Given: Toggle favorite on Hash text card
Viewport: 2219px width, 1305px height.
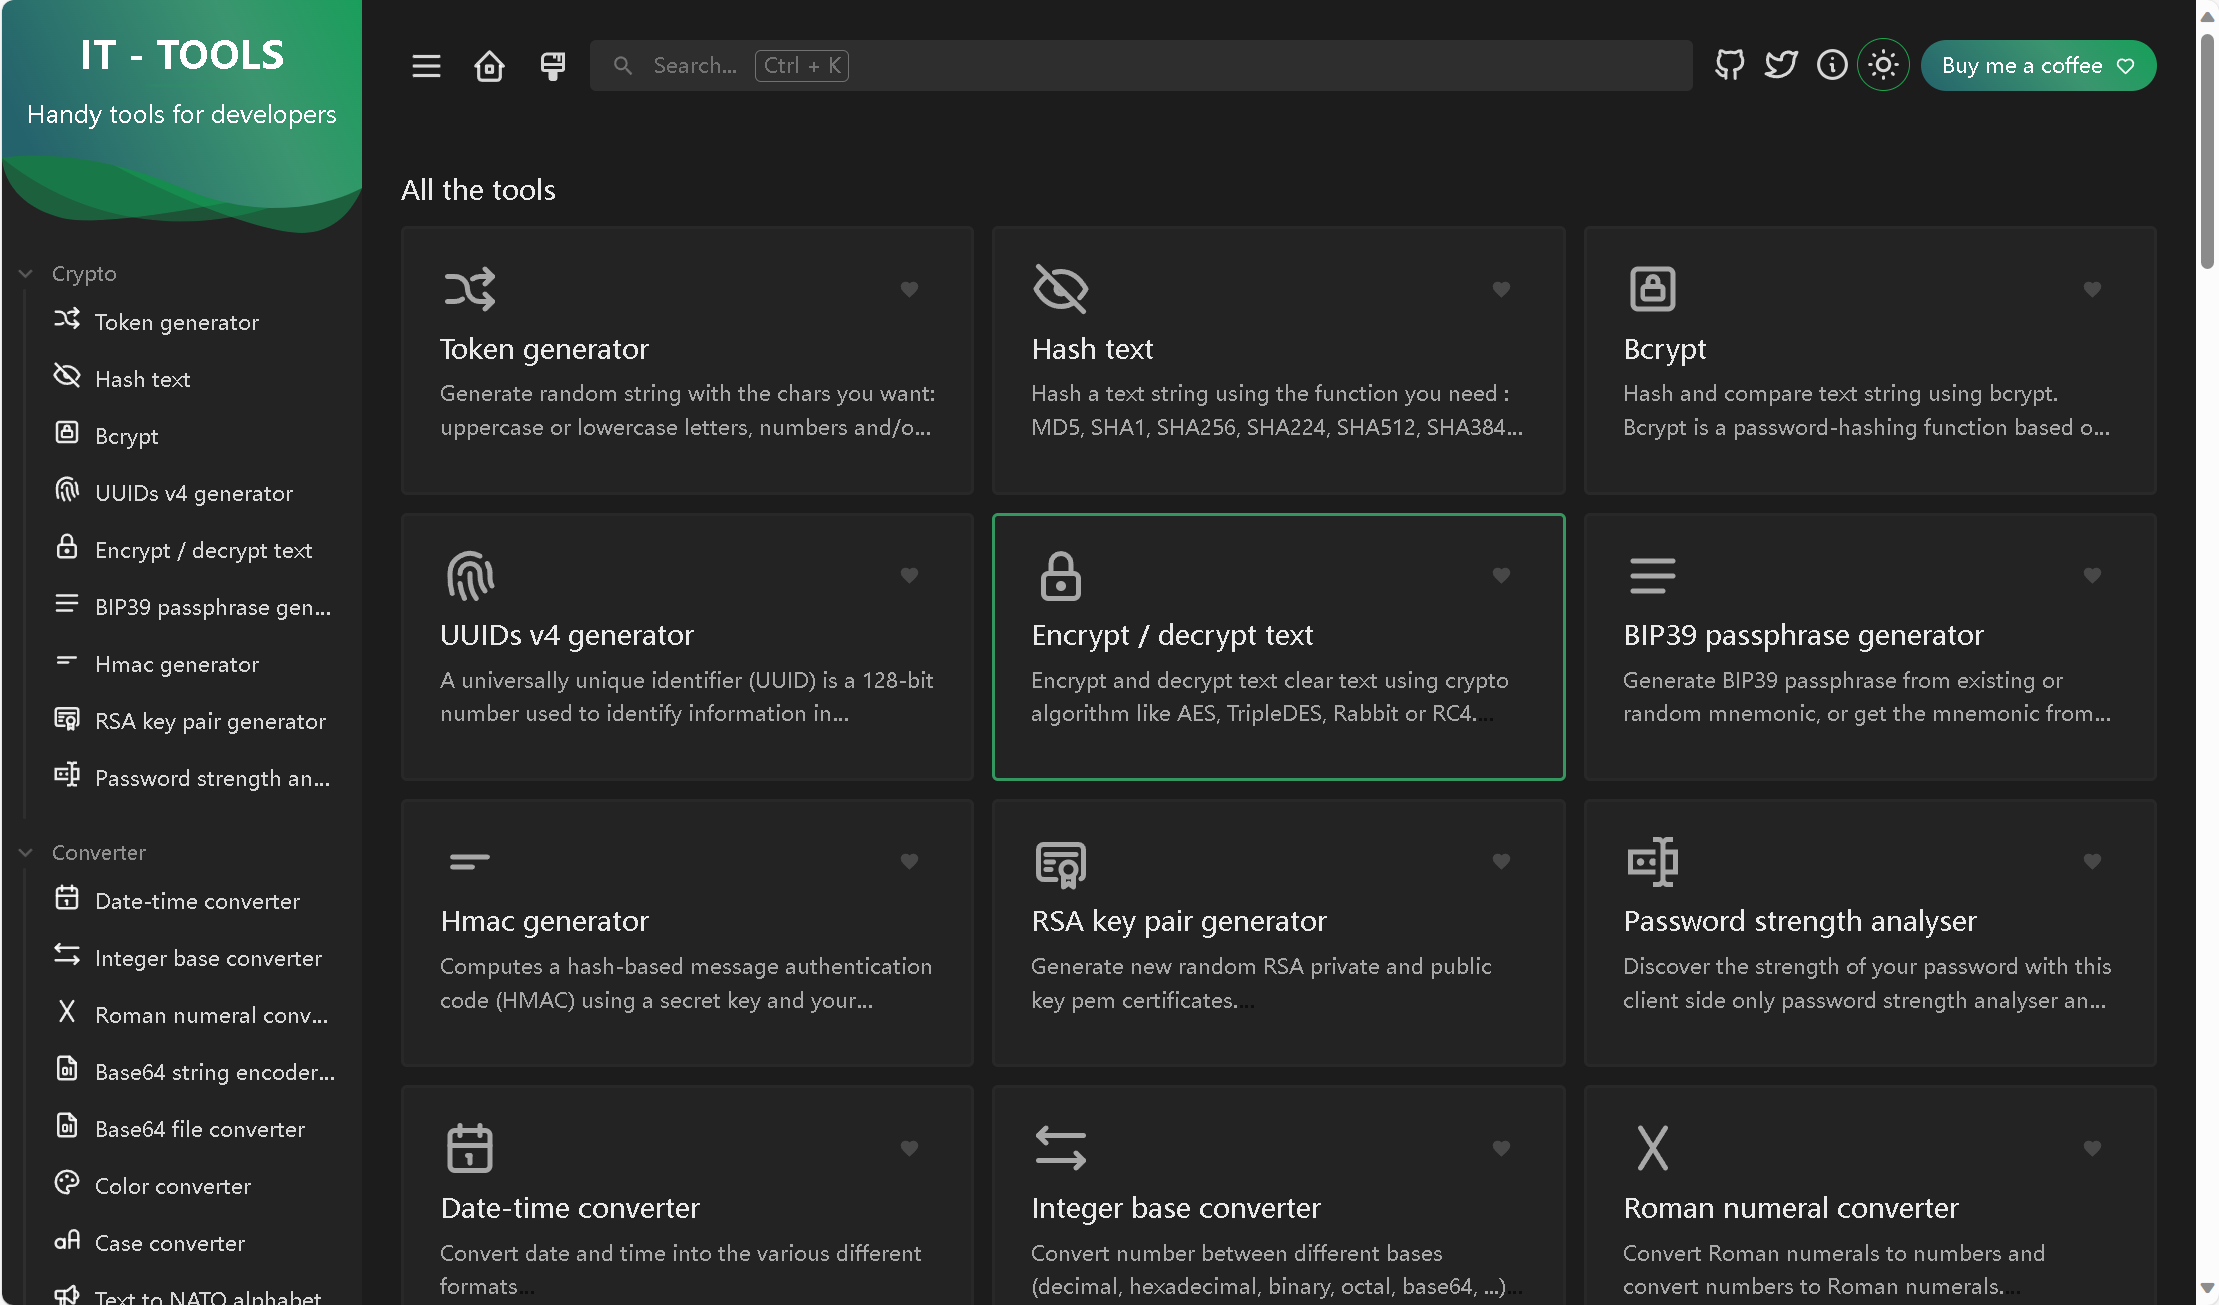Looking at the screenshot, I should 1500,289.
